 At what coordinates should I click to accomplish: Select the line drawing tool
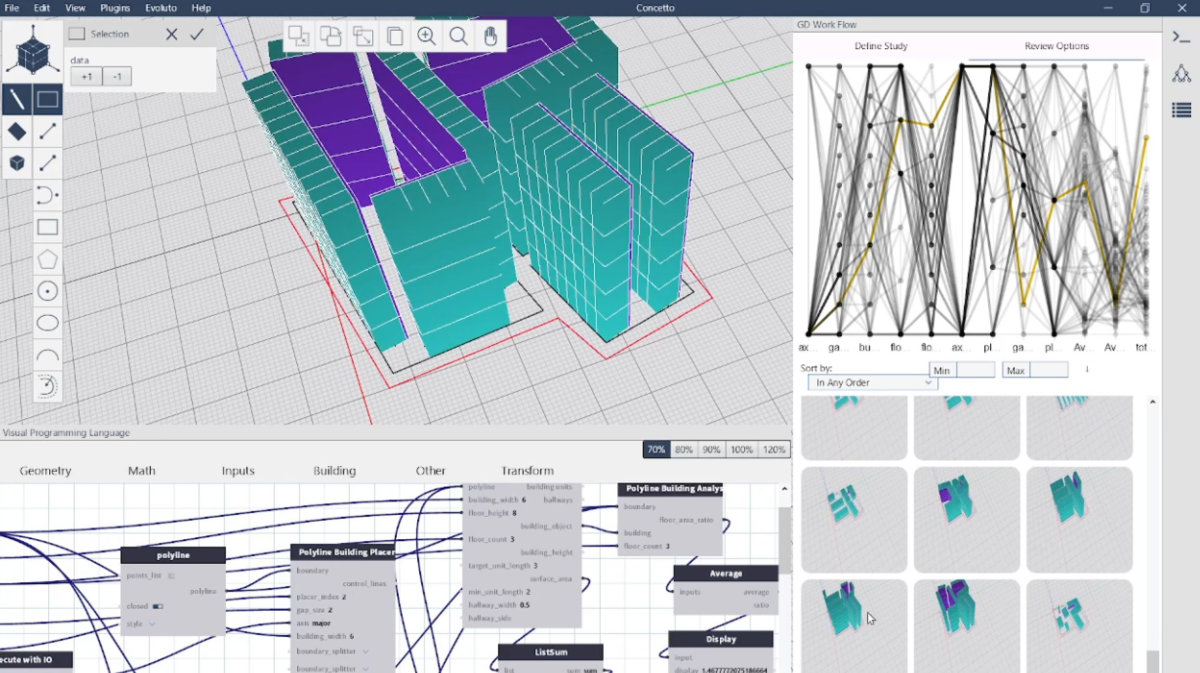coord(17,99)
